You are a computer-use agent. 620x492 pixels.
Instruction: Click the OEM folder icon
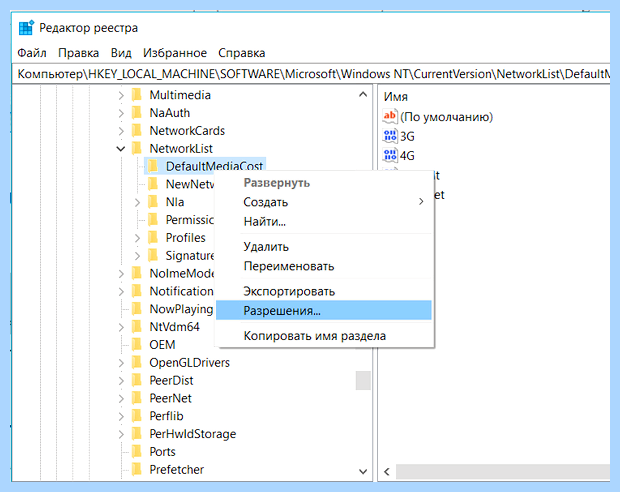coord(137,344)
